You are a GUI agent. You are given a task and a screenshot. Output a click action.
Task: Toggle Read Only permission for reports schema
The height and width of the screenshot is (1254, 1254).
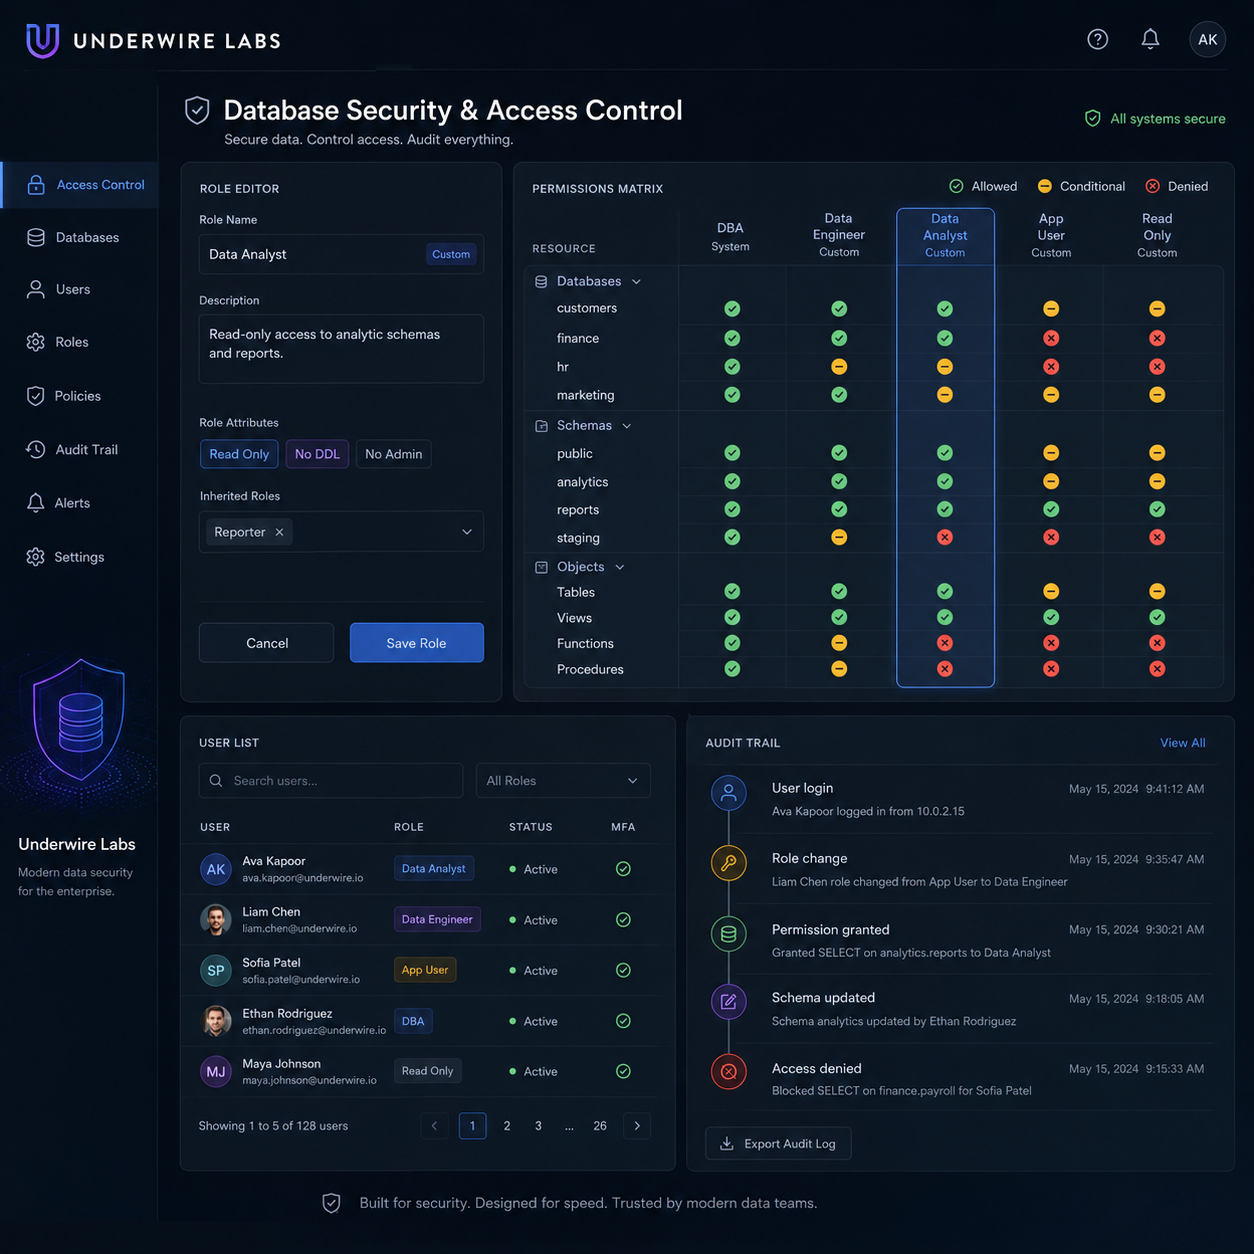(1157, 509)
